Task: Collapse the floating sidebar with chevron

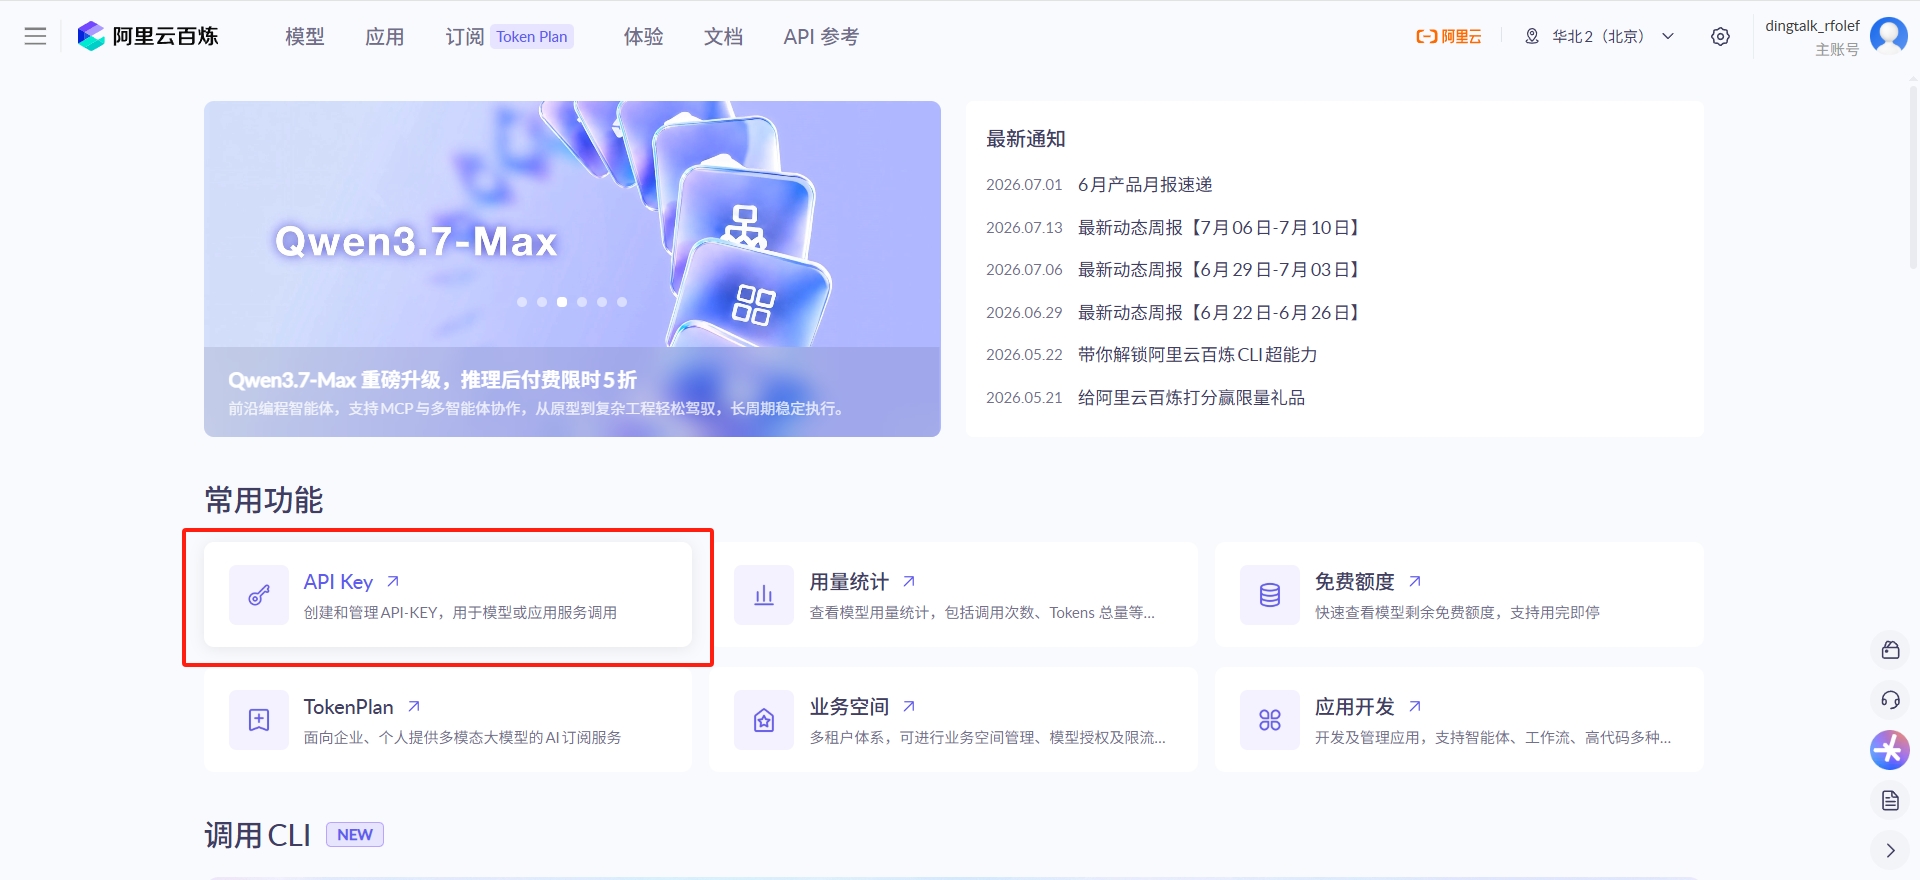Action: (1890, 850)
